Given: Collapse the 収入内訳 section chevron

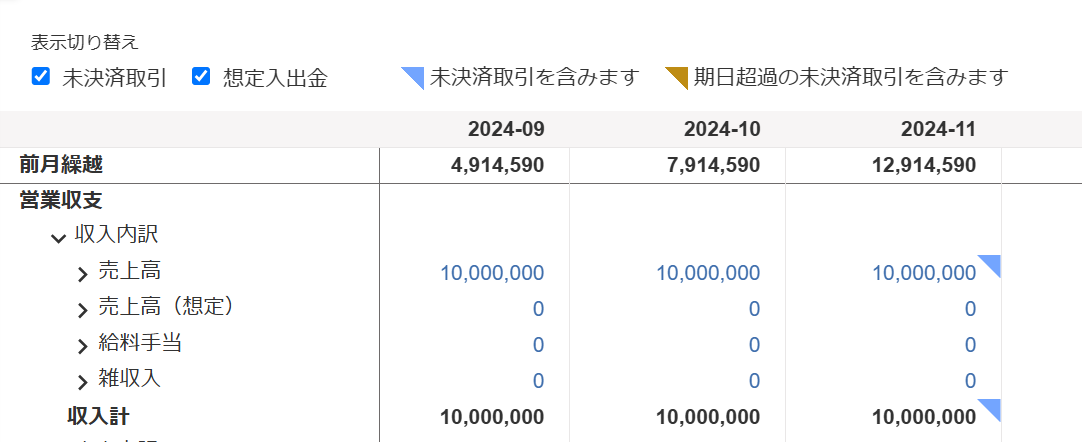Looking at the screenshot, I should click(x=59, y=238).
